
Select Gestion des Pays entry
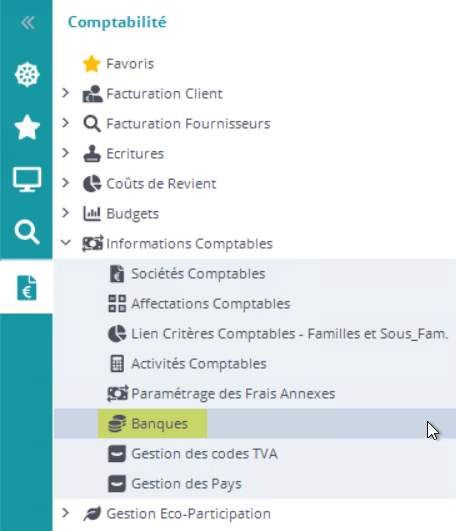point(186,484)
